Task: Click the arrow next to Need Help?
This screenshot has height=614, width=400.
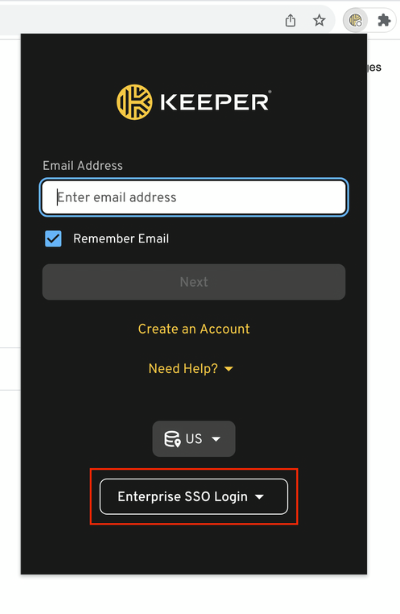Action: pos(228,369)
